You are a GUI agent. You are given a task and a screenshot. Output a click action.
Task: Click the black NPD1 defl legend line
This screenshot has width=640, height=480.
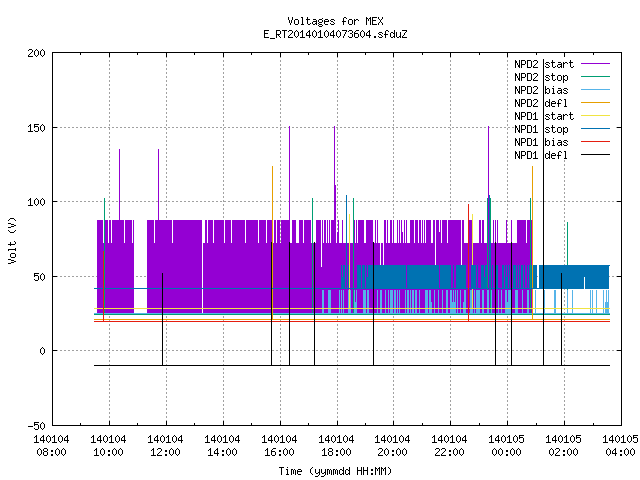pos(596,155)
